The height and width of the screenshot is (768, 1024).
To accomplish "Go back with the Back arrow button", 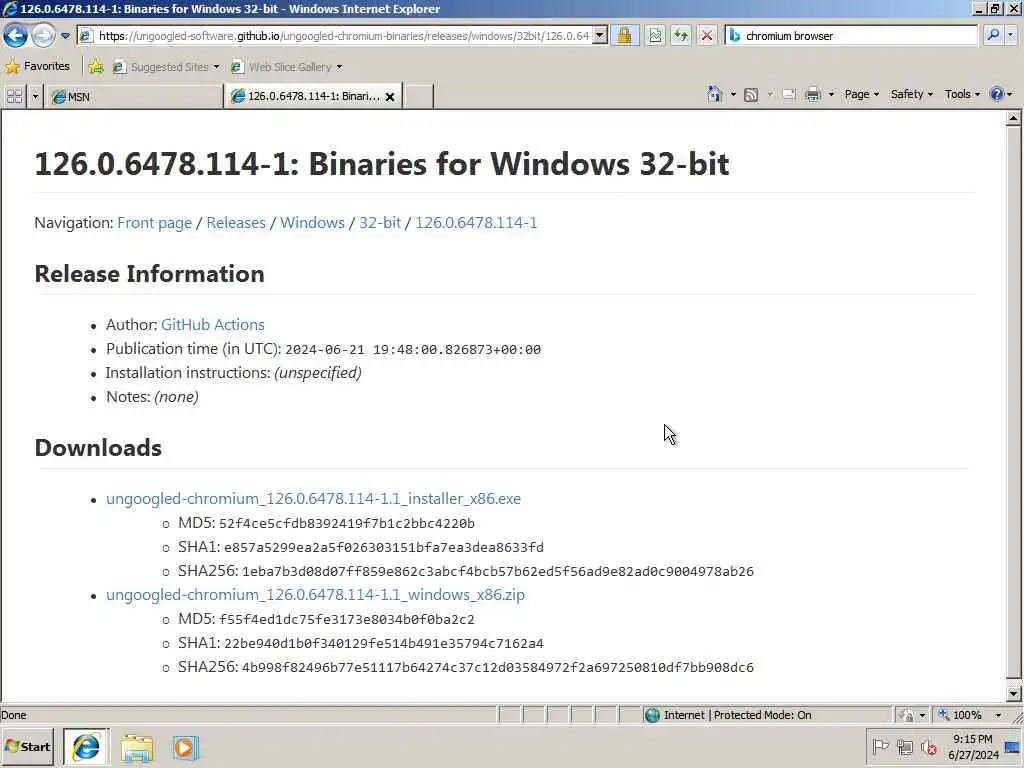I will 16,35.
